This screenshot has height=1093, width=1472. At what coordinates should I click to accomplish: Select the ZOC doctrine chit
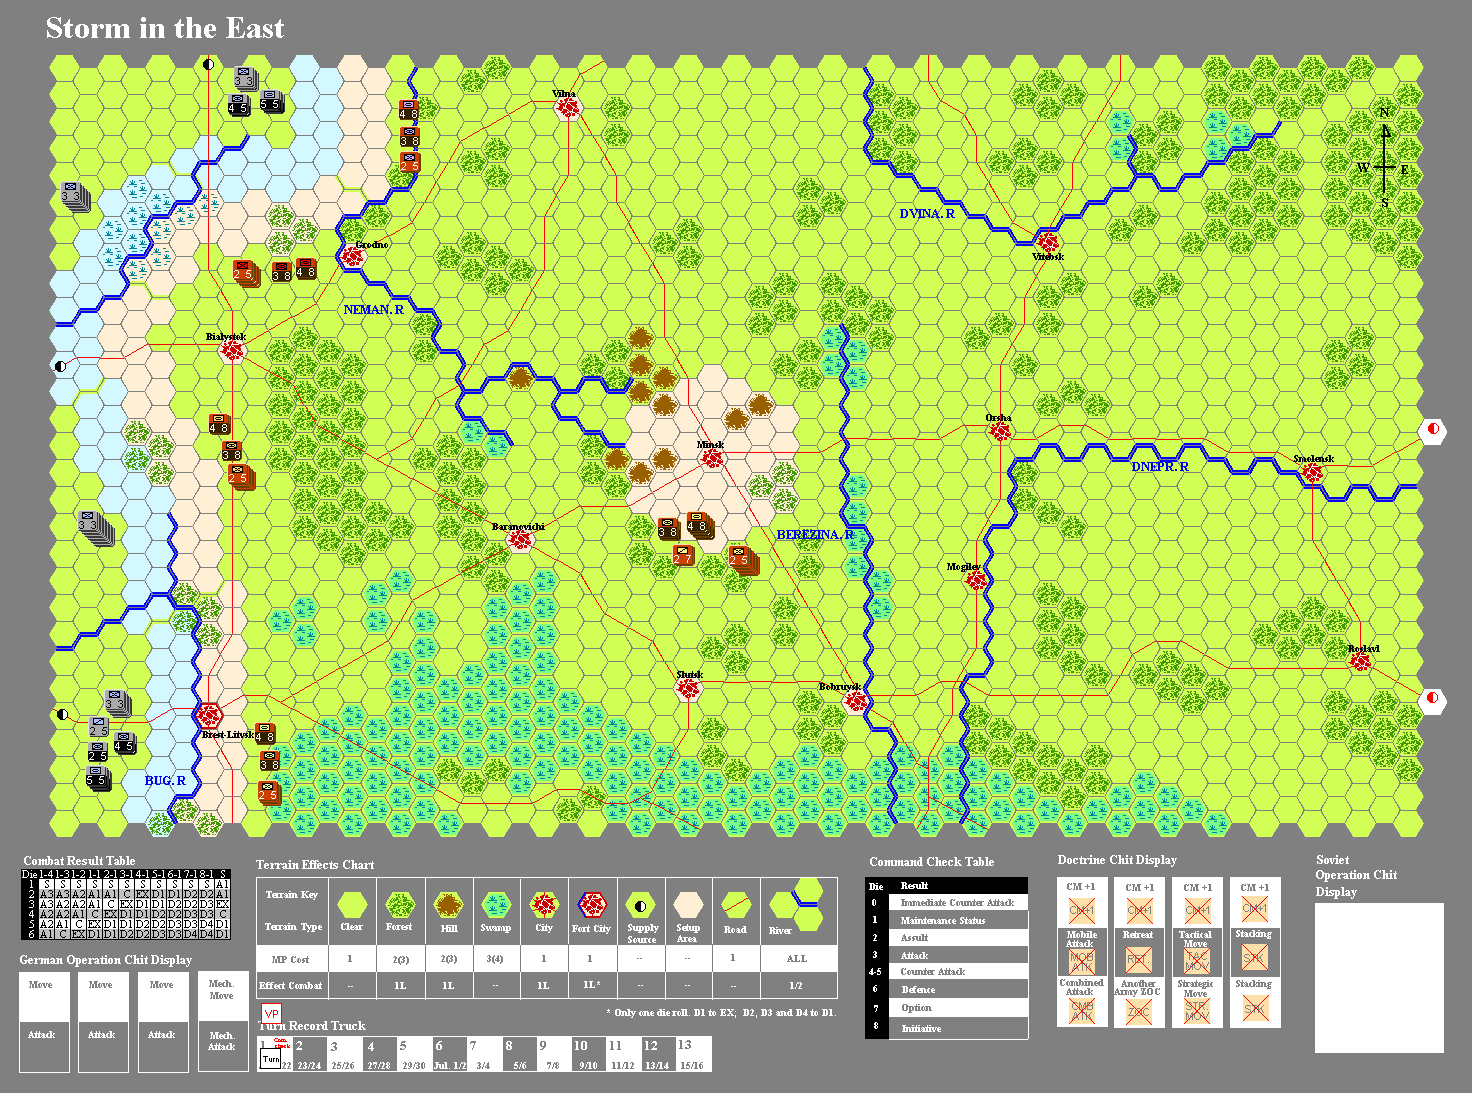1138,1011
